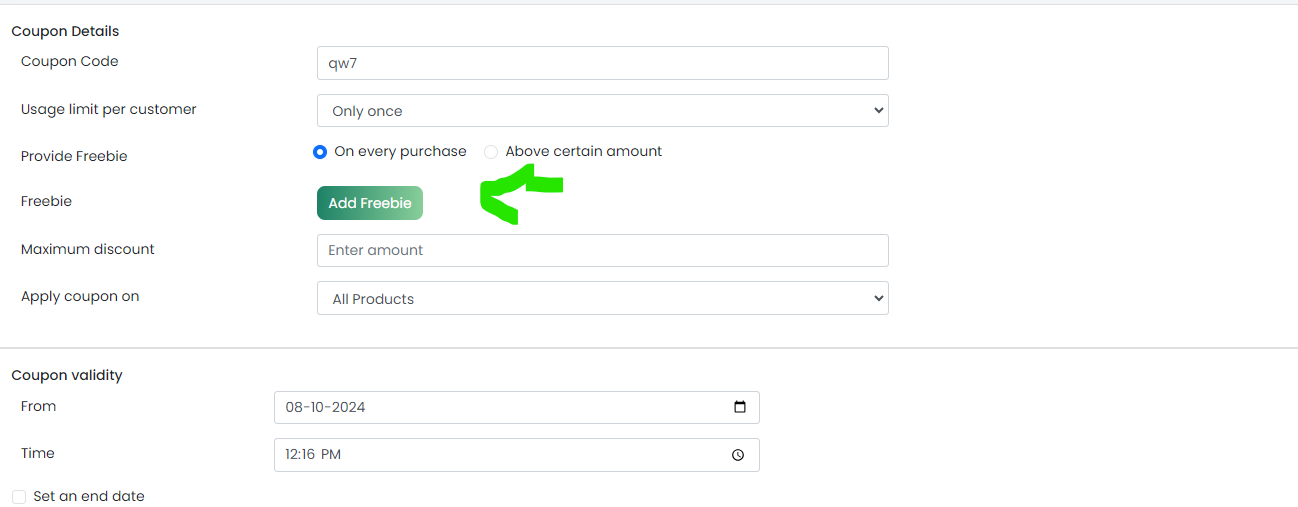Open the Apply coupon on All Products dropdown
This screenshot has width=1298, height=507.
tap(603, 298)
